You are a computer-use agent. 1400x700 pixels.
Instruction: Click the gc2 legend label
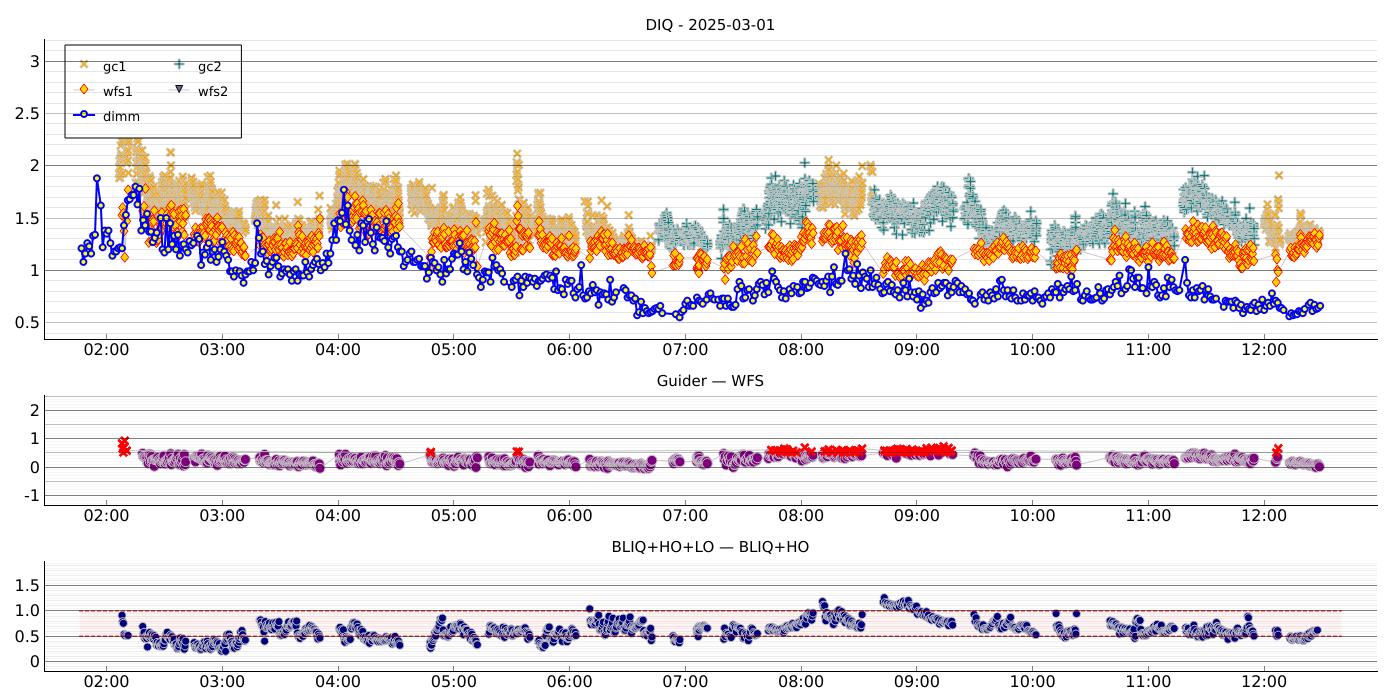pos(209,66)
